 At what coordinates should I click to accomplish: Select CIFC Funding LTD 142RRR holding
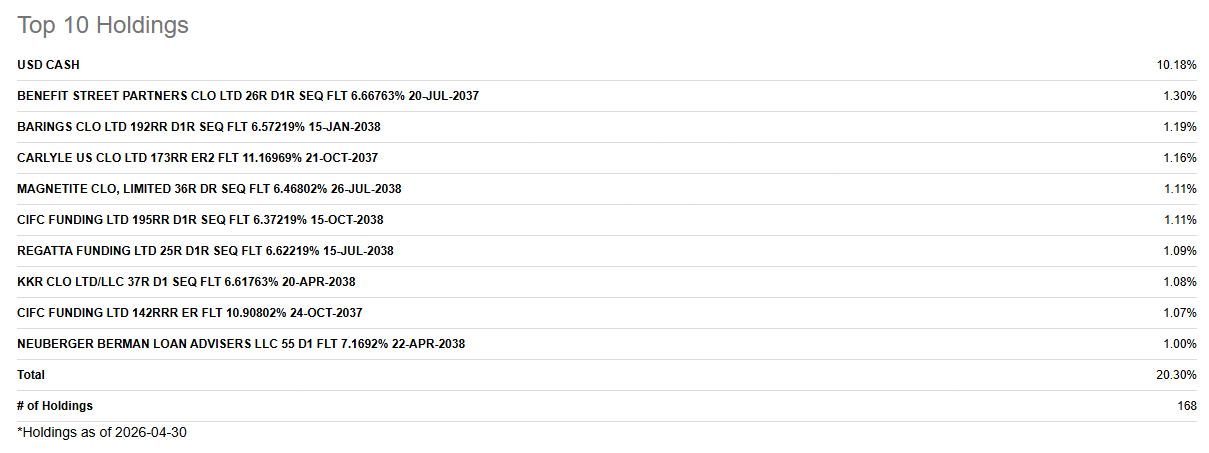click(x=190, y=313)
